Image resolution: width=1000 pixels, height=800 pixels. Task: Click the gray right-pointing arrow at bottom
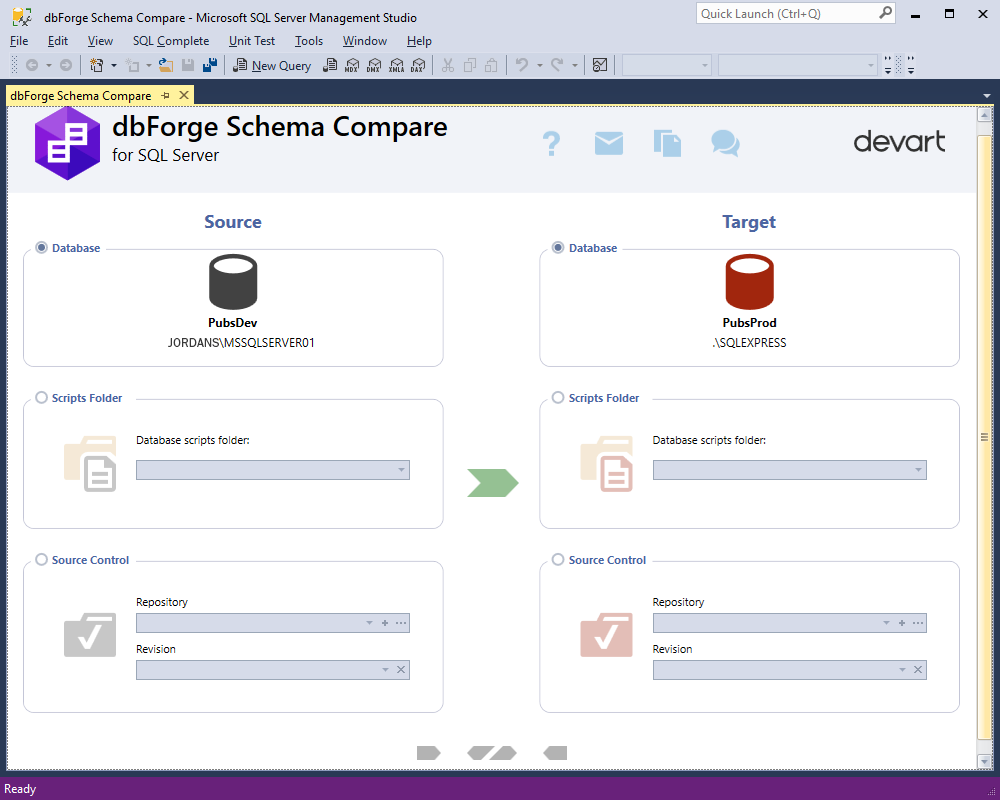point(429,753)
